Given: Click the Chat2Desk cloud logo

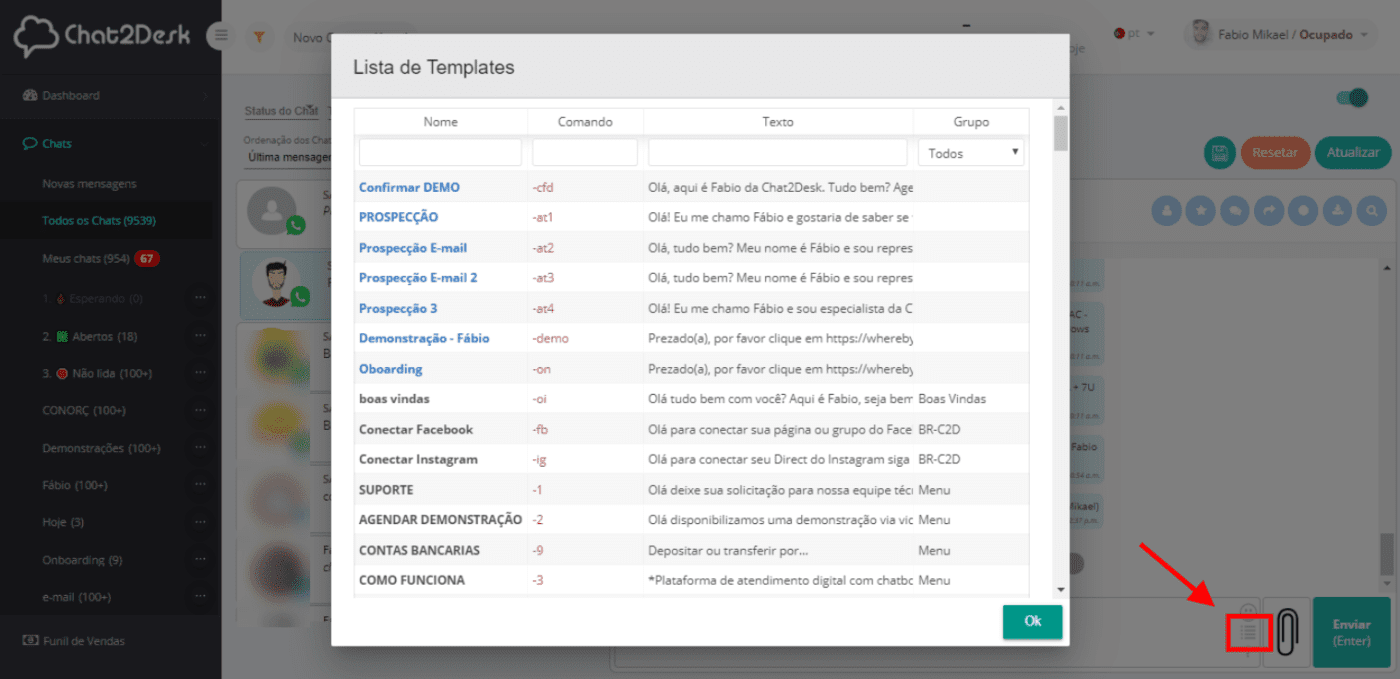Looking at the screenshot, I should click(x=36, y=36).
